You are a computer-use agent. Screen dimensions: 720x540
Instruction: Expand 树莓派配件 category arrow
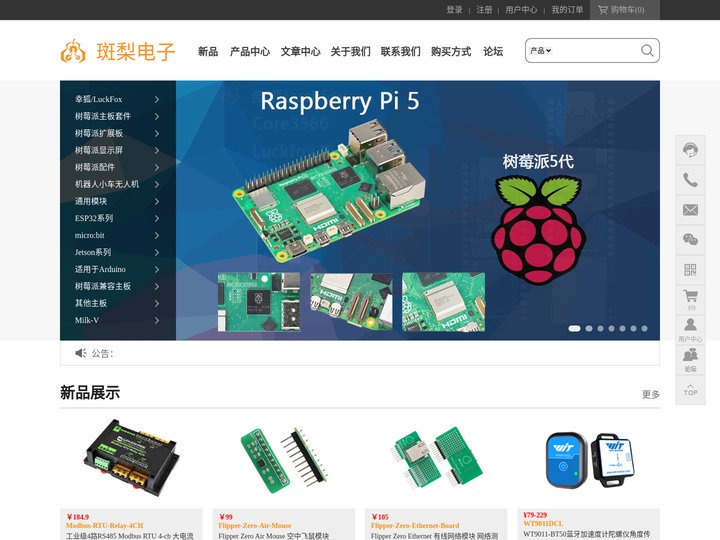157,167
